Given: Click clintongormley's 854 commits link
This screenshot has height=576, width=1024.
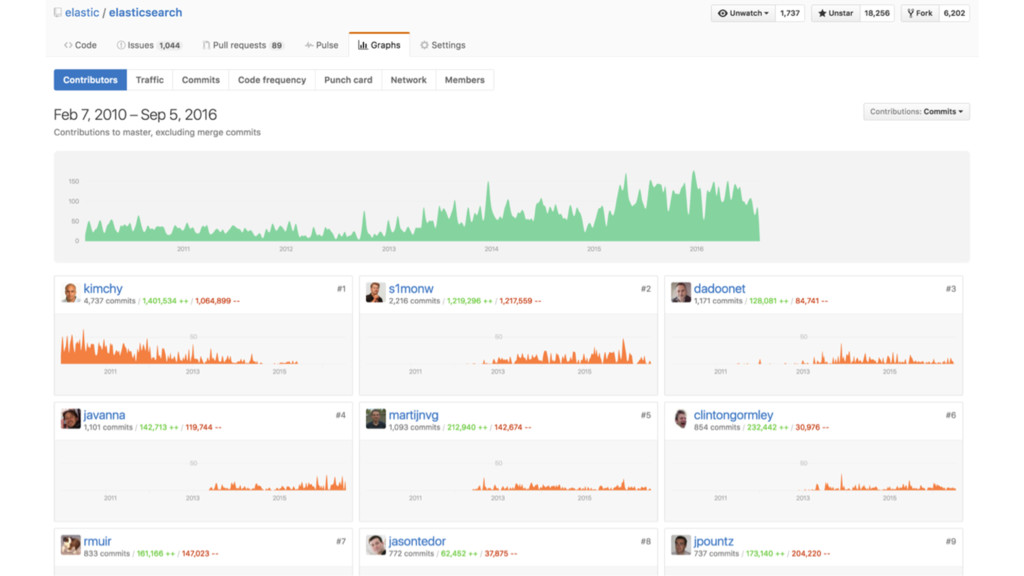Looking at the screenshot, I should (716, 427).
